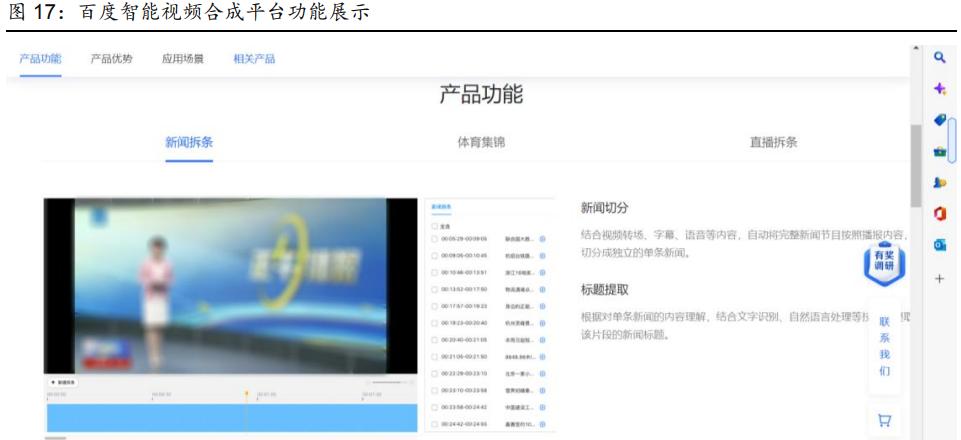
Task: Click info icon for clip 00:23:58-00:24:42
Action: pyautogui.click(x=542, y=407)
